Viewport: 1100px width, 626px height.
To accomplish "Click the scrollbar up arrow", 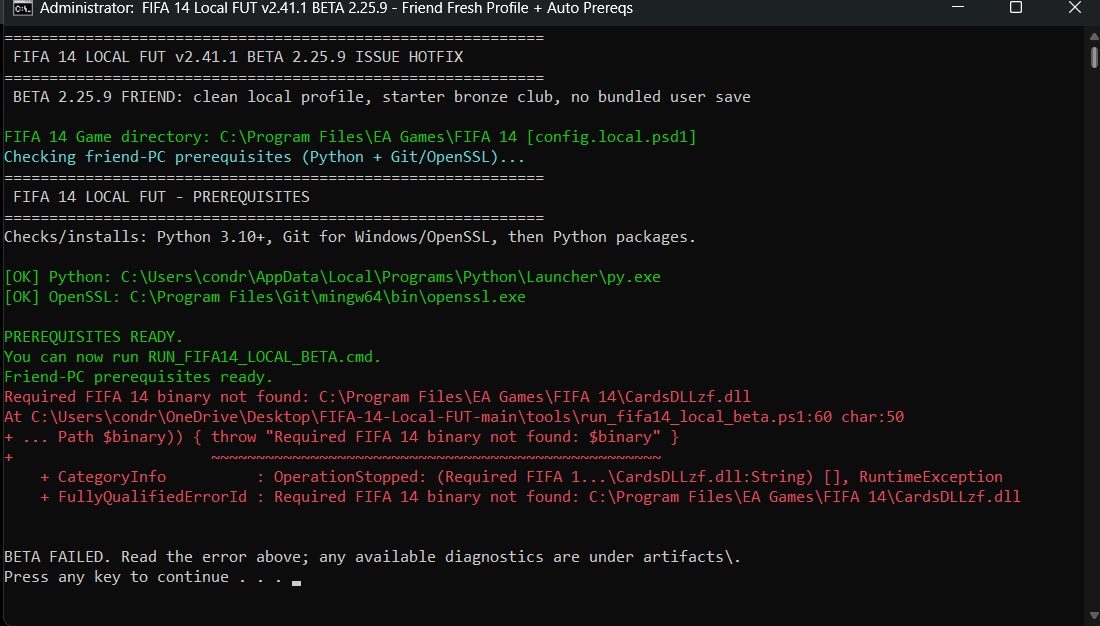I will (1094, 36).
